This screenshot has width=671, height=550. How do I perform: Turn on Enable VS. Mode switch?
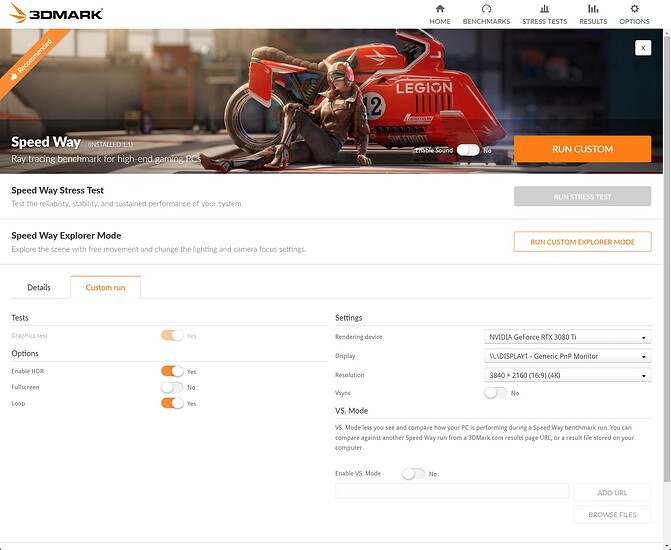(x=413, y=474)
